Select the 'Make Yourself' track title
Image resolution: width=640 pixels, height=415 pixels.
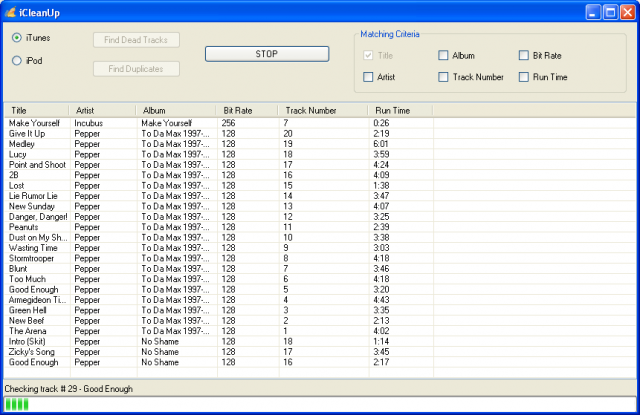[x=34, y=123]
